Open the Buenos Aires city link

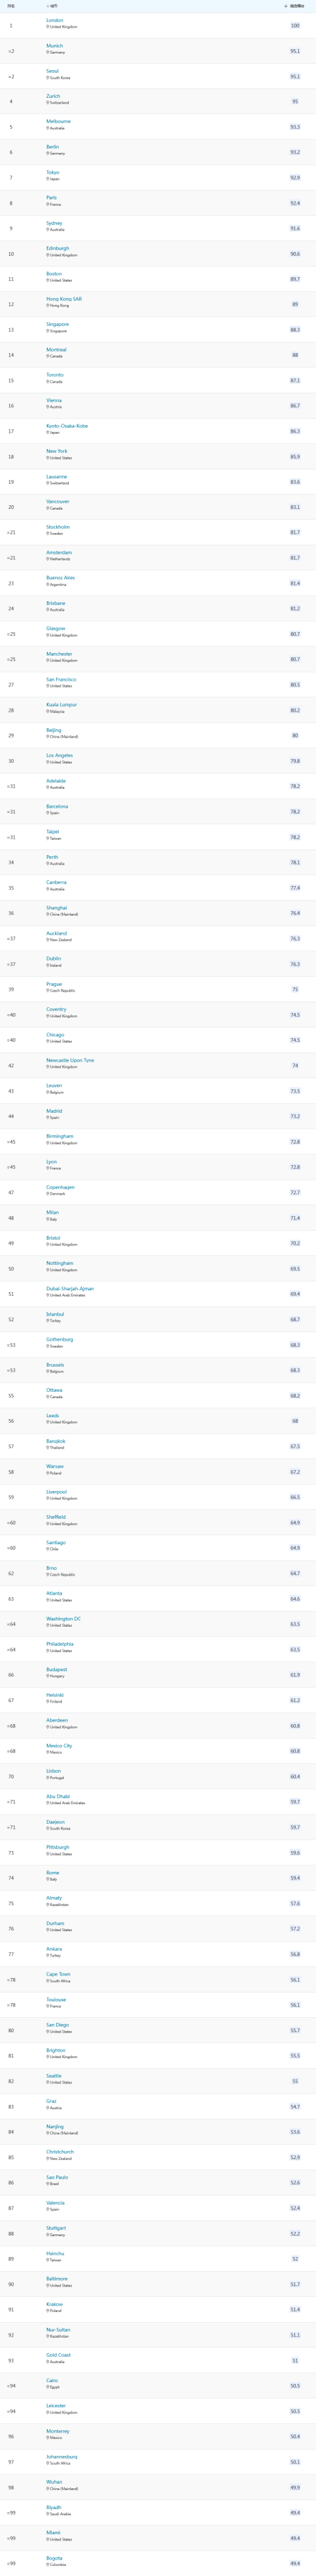point(61,578)
